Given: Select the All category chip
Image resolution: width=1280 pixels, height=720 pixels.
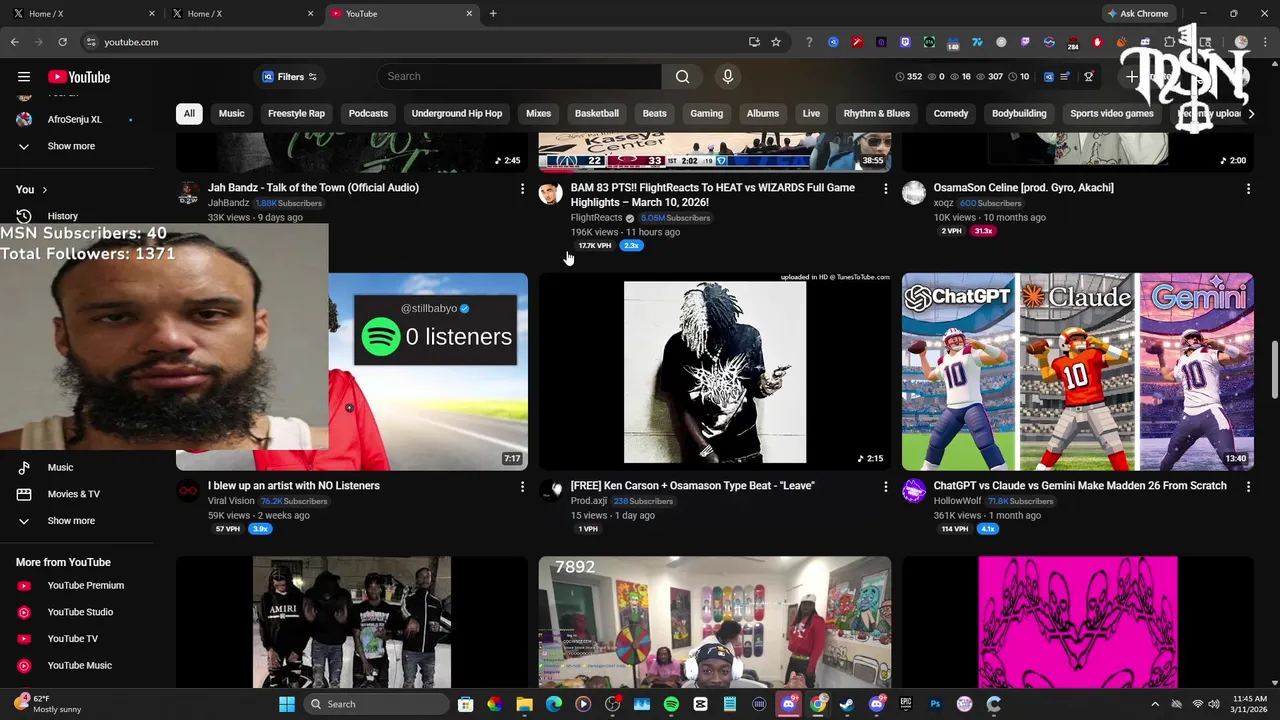Looking at the screenshot, I should (x=189, y=114).
